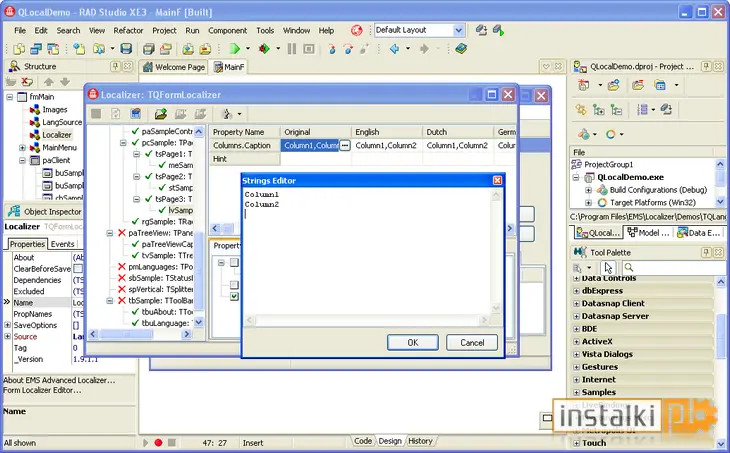Click the Open file toolbar icon

(x=98, y=49)
